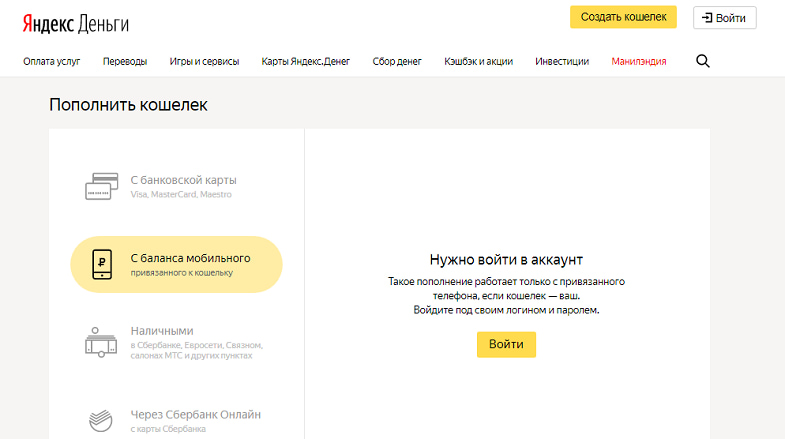Open the Яндекс Деньги logo home link

point(76,24)
